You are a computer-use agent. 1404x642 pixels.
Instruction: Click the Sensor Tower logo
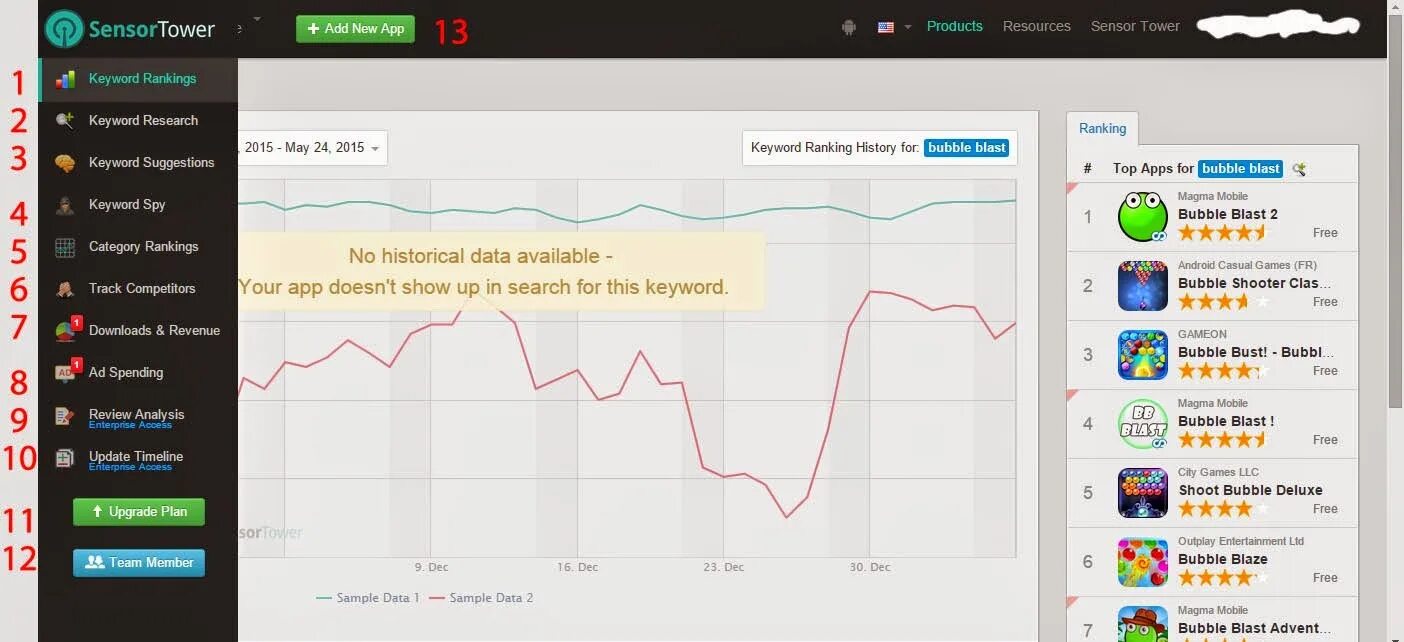coord(130,28)
